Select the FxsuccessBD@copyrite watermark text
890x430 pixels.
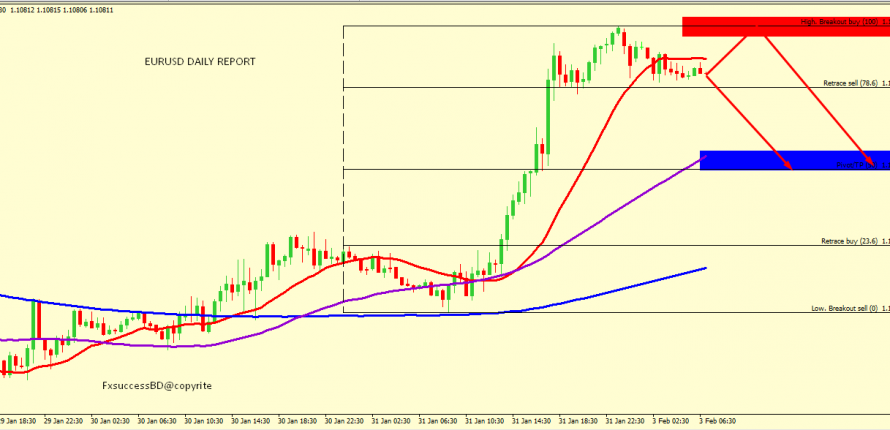coord(157,385)
